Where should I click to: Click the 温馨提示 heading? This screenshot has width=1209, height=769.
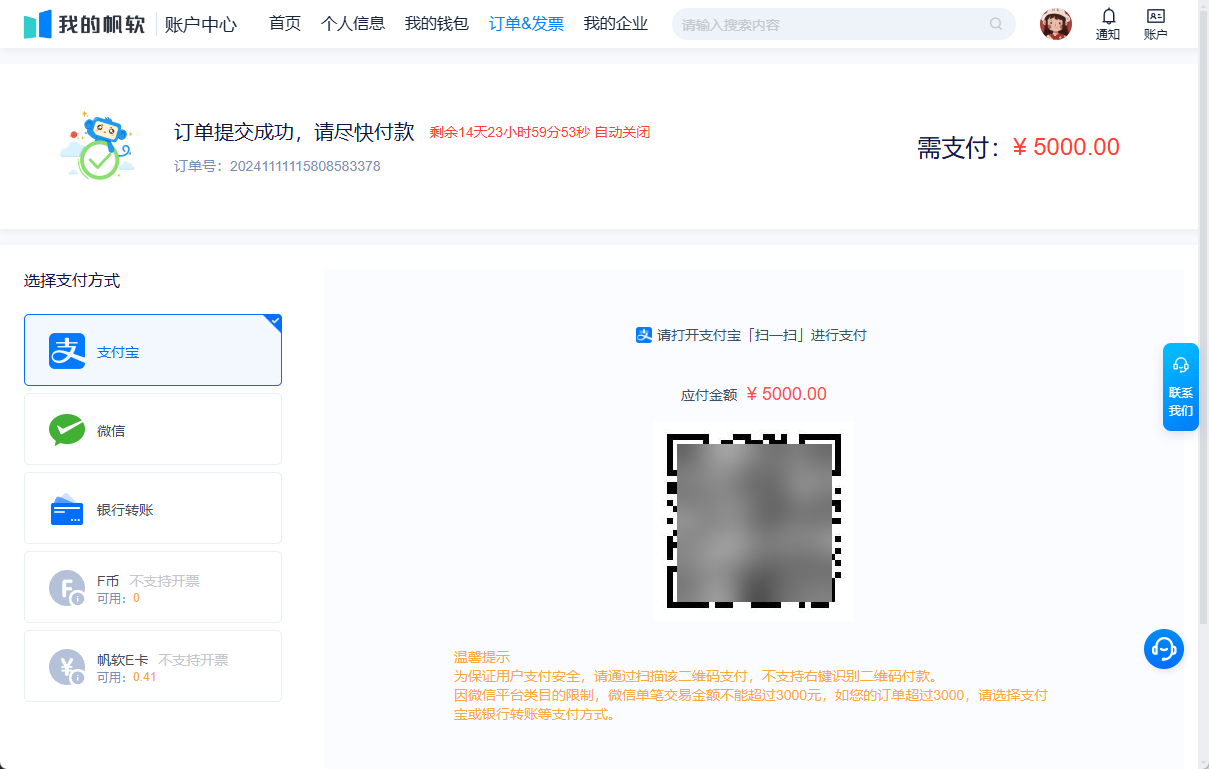pyautogui.click(x=482, y=657)
